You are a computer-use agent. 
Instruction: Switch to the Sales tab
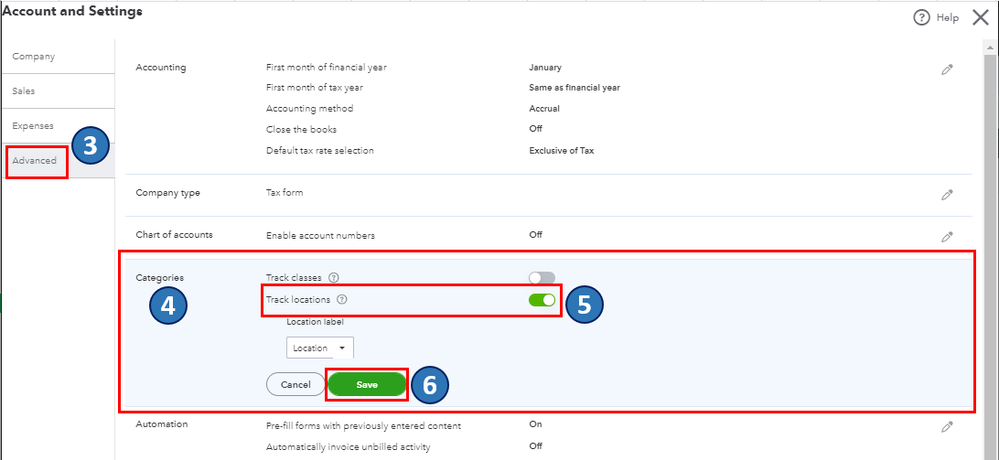[24, 91]
